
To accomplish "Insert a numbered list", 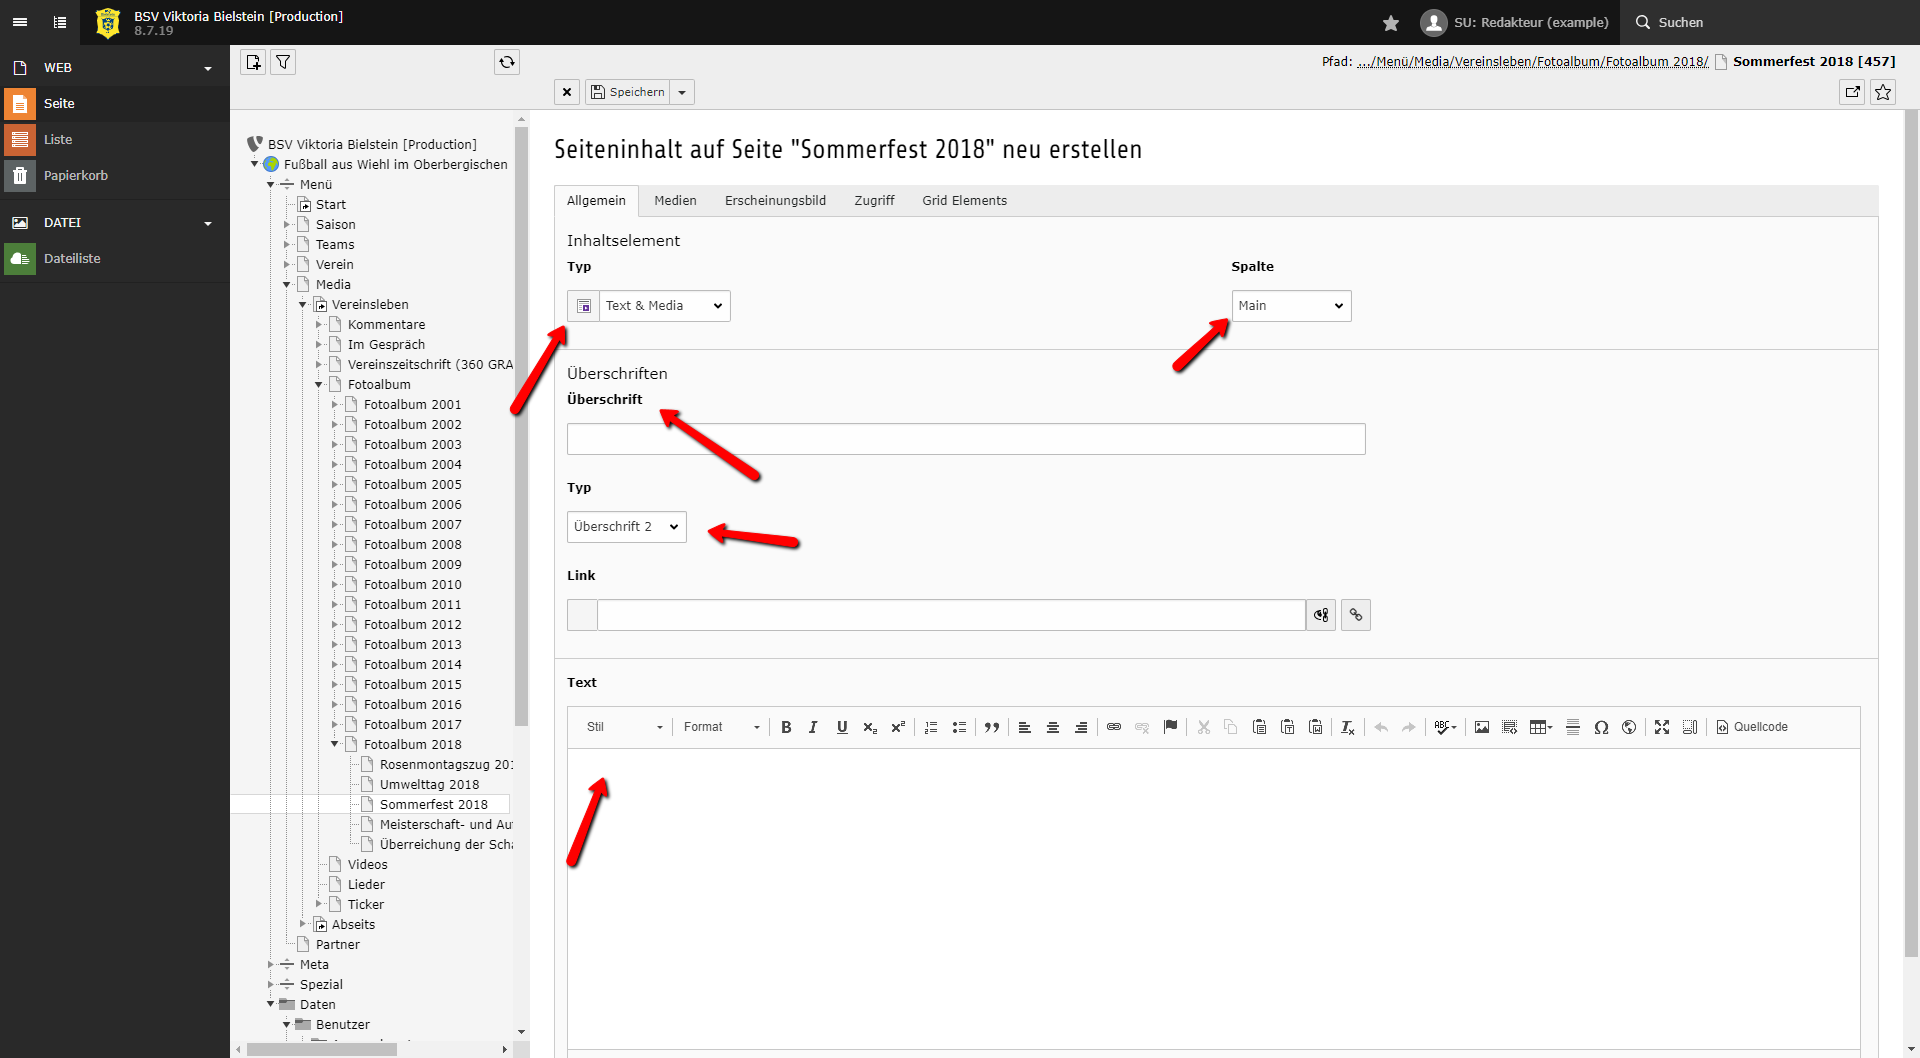I will [931, 727].
